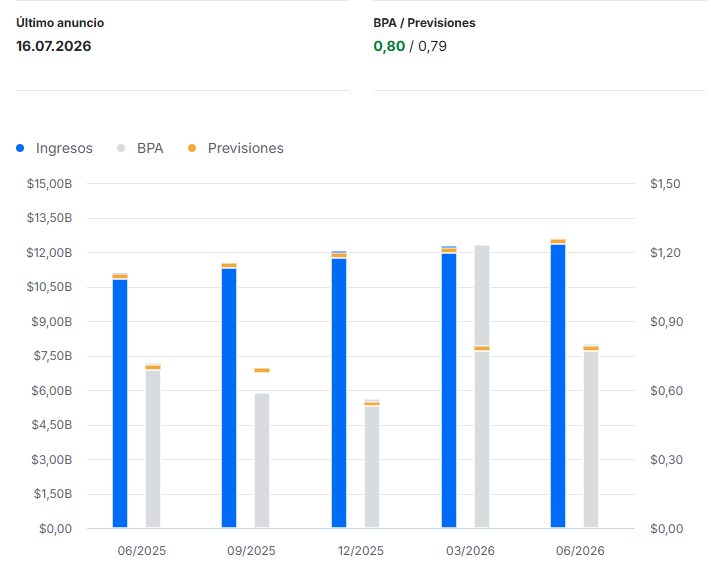Toggle the Ingresos legend item
Screen dimensions: 711x570
point(54,148)
